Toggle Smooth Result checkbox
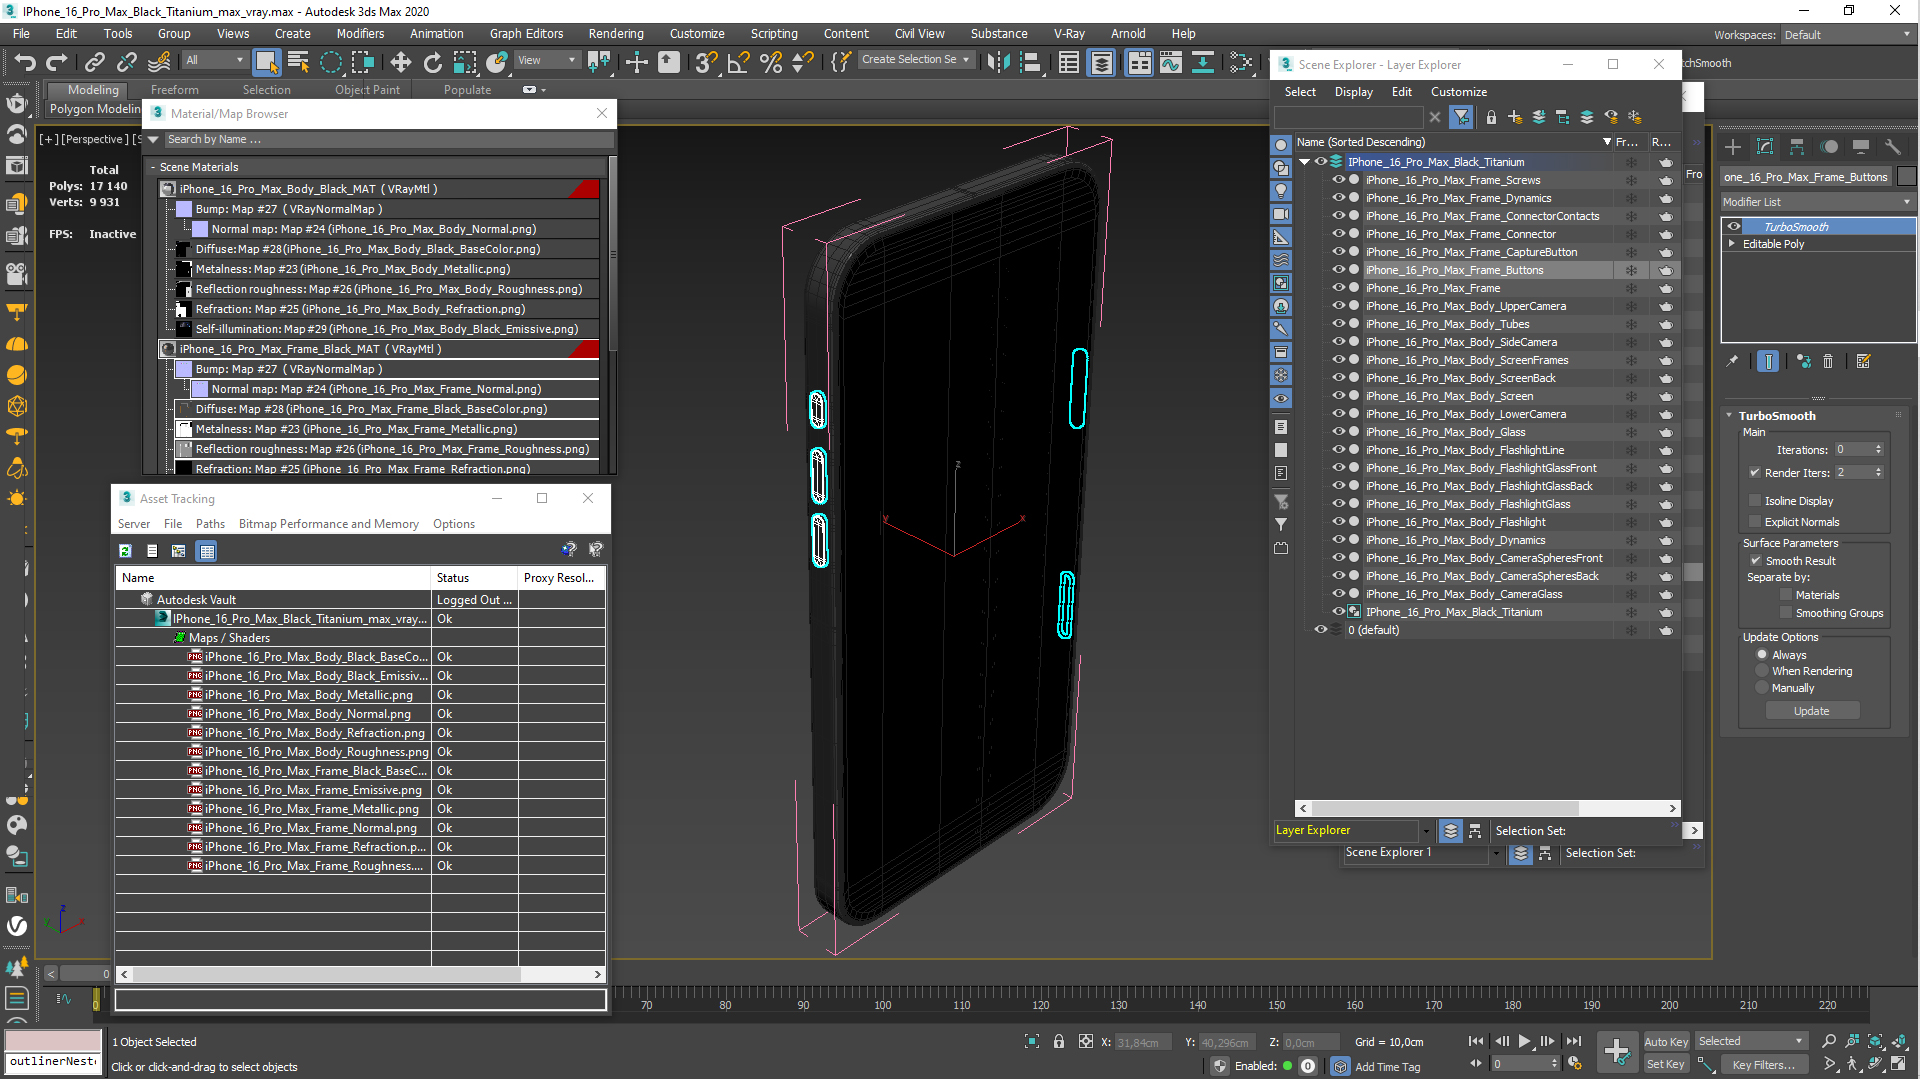The width and height of the screenshot is (1920, 1080). (x=1756, y=561)
